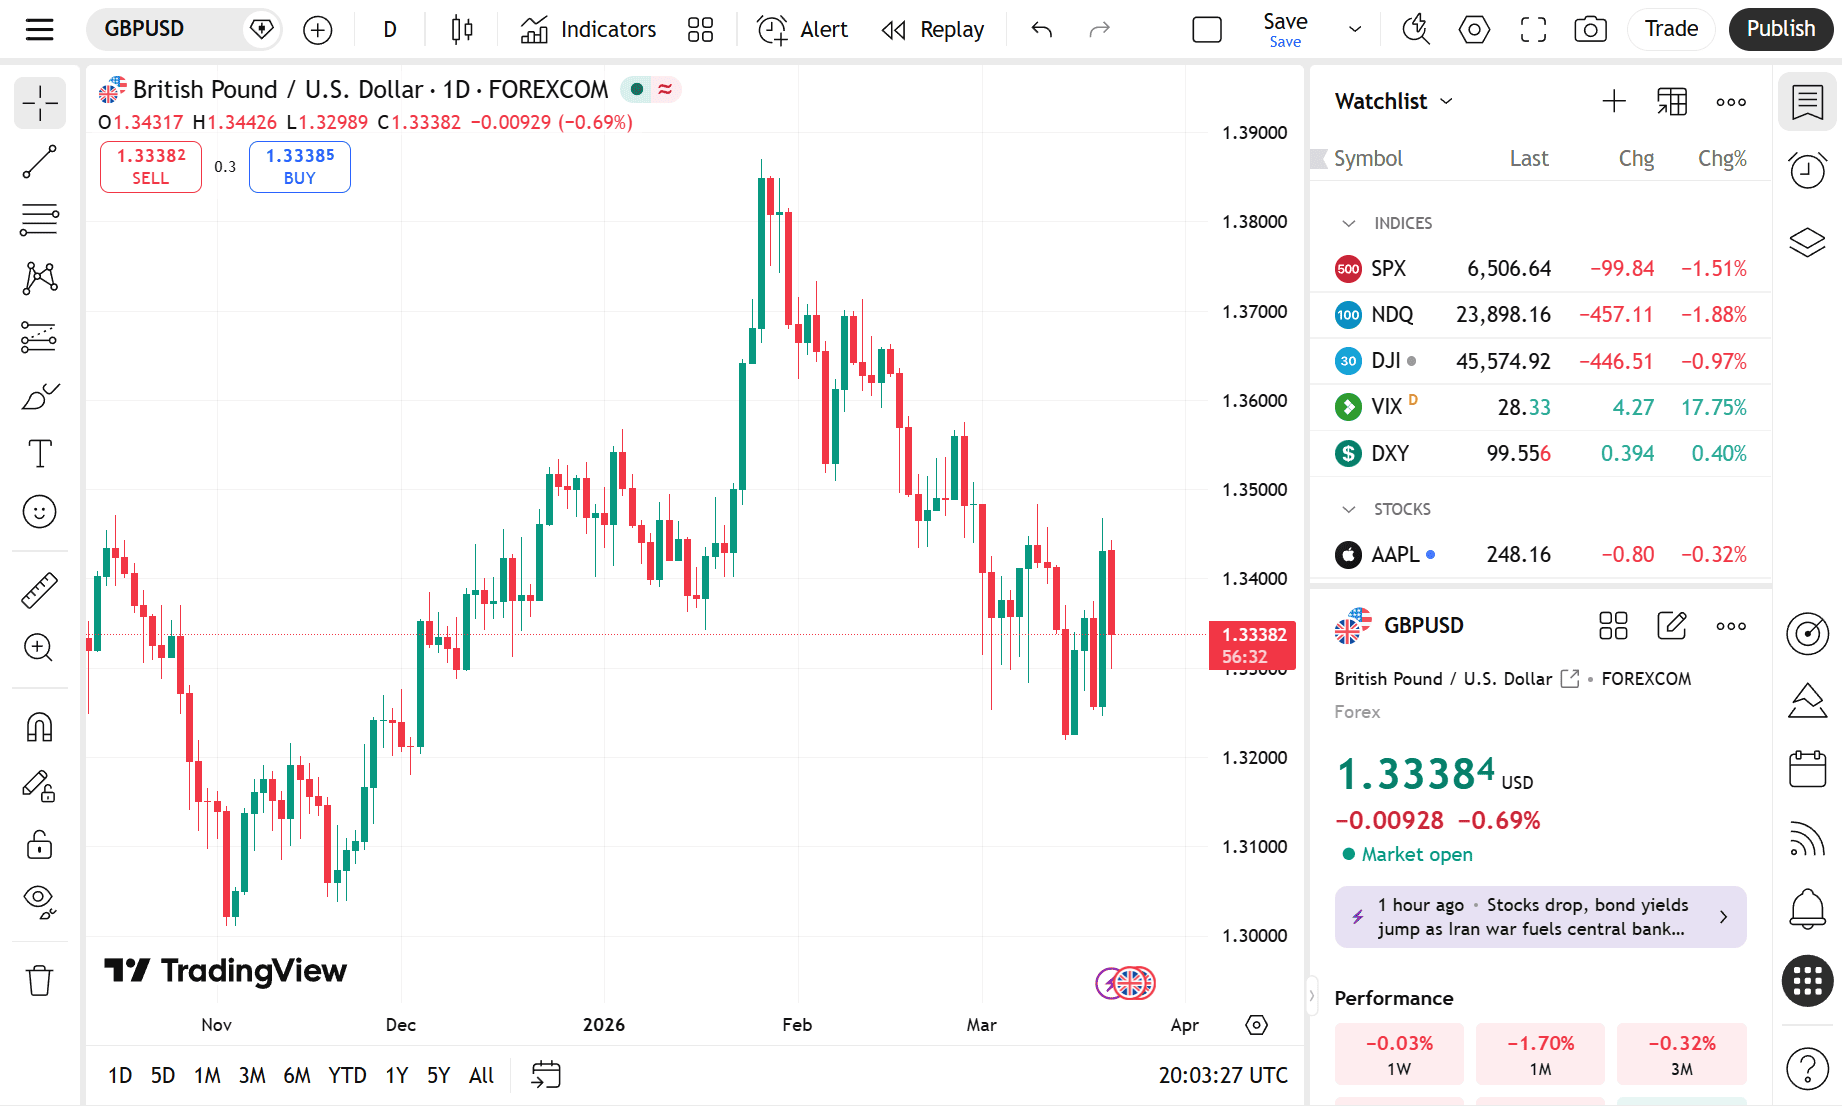Take a chart snapshot with camera icon
Image resolution: width=1842 pixels, height=1106 pixels.
[x=1590, y=29]
